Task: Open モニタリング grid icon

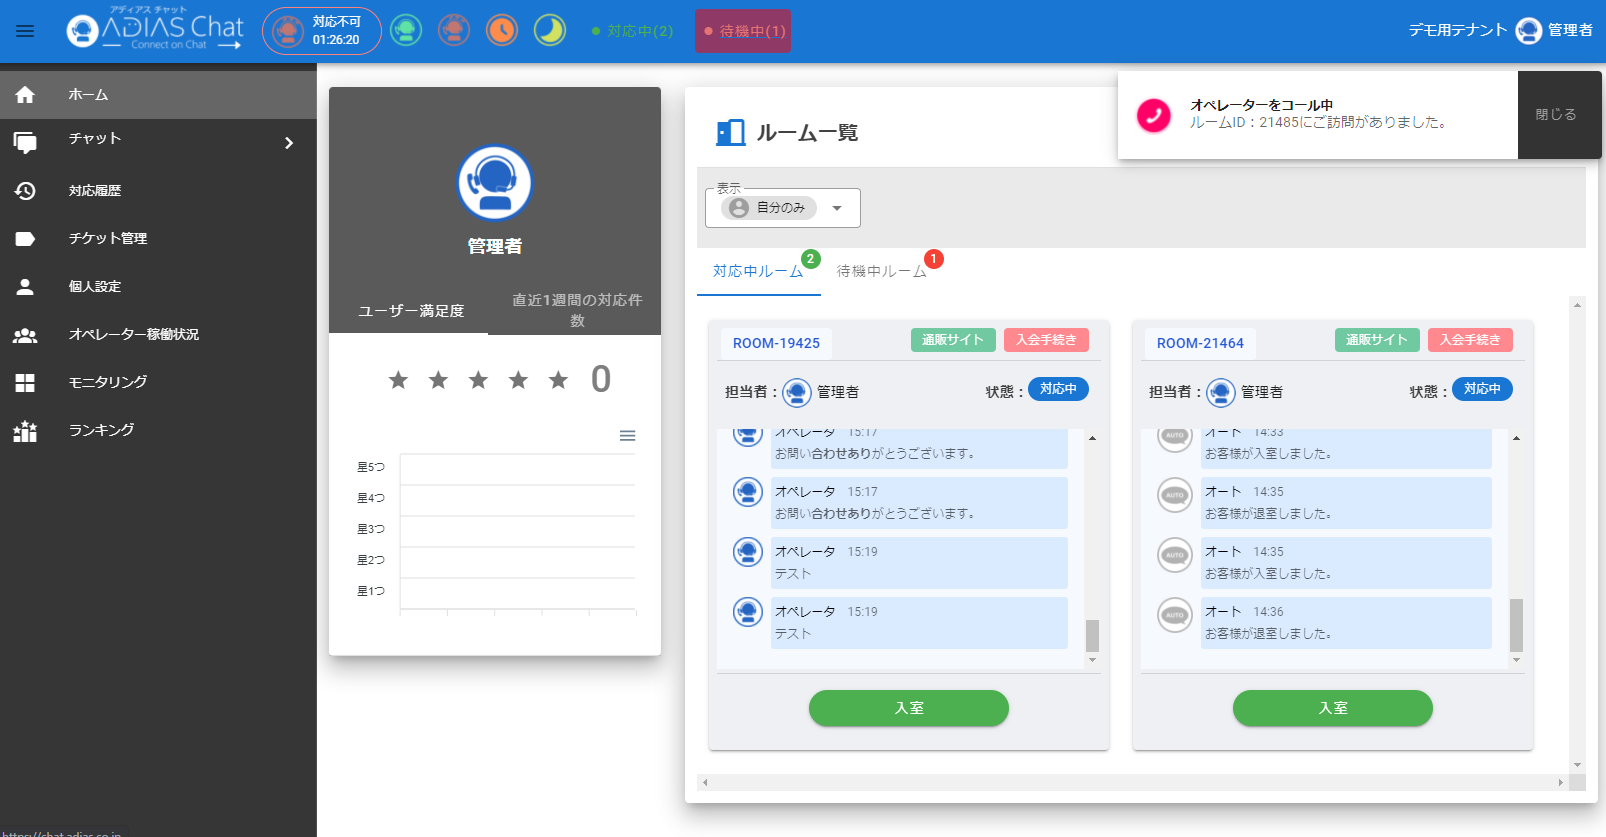Action: click(x=25, y=382)
